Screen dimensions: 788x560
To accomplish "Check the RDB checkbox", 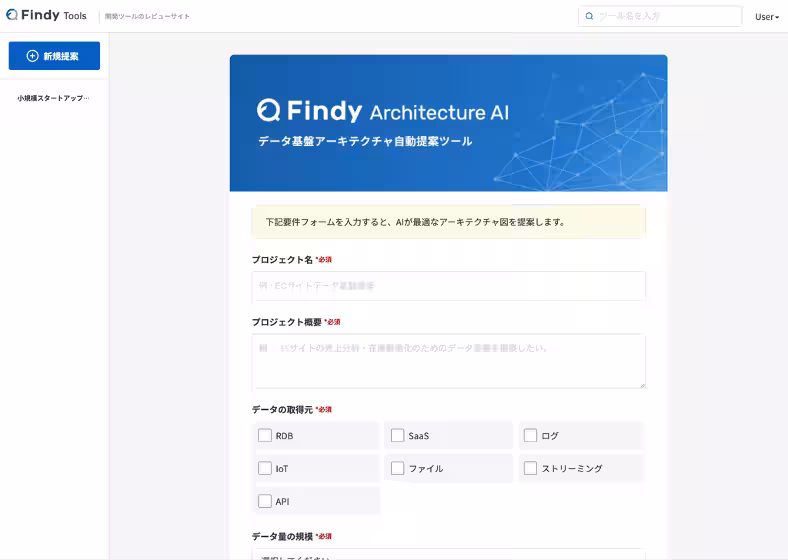I will click(x=265, y=435).
